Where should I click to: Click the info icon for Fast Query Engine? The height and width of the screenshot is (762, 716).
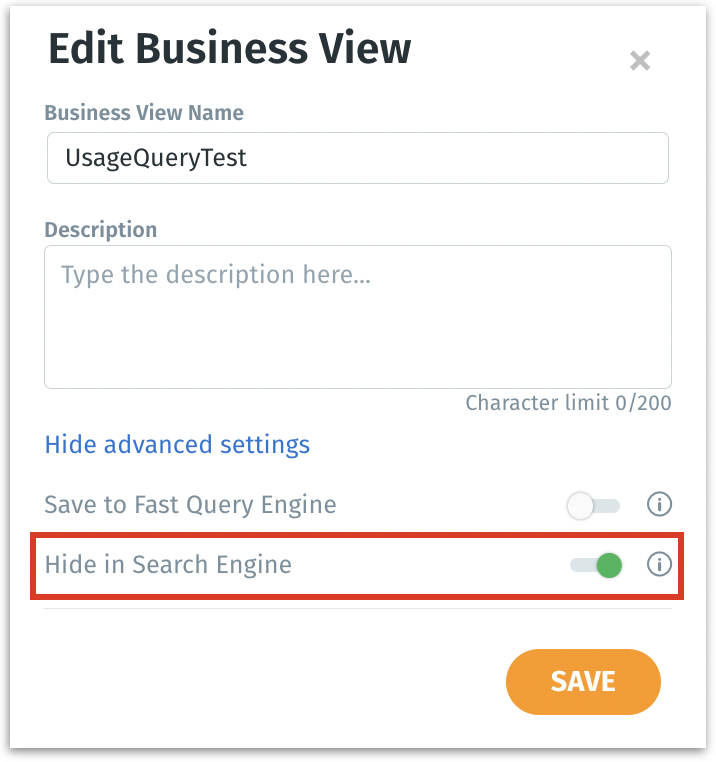pos(659,505)
